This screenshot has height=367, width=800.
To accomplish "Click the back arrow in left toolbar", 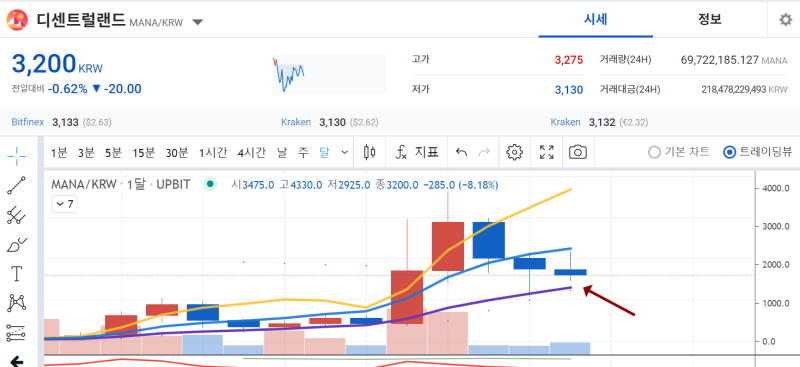I will (17, 361).
